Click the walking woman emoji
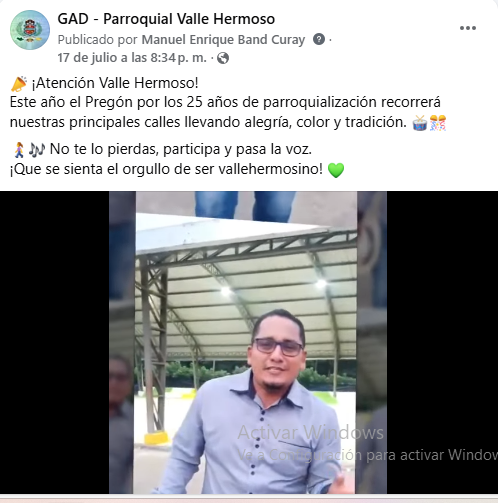 19,150
